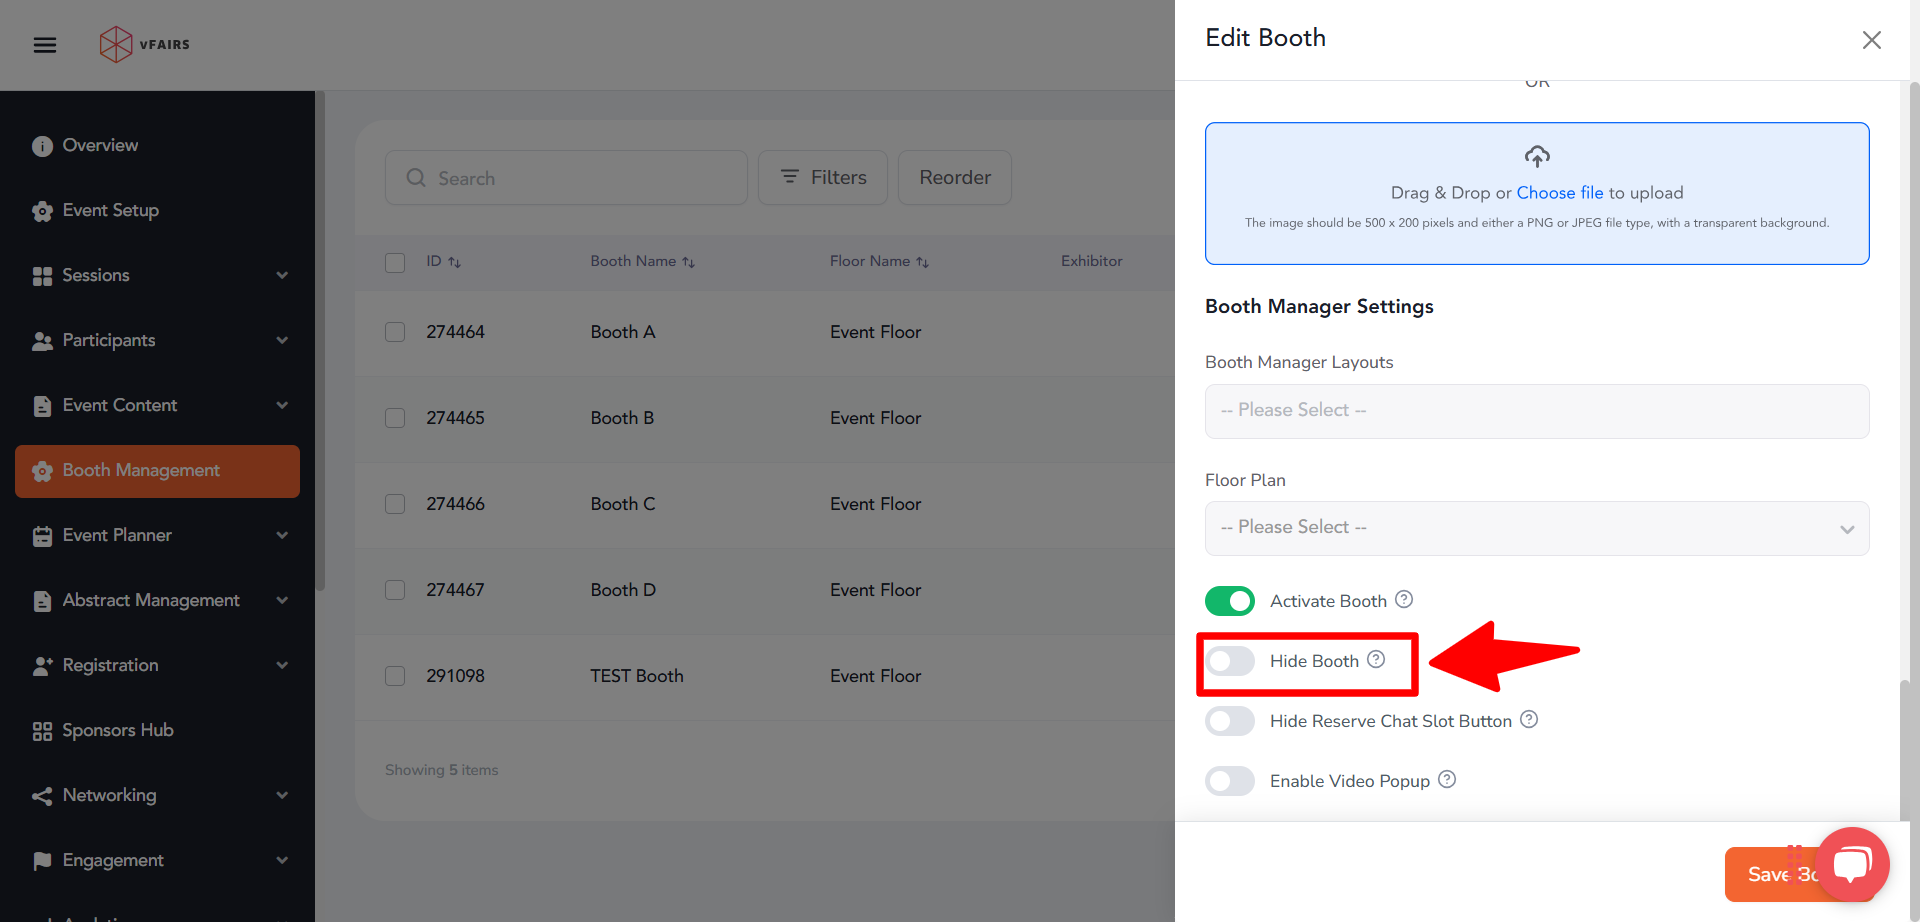
Task: Open Booth Manager Layouts select box
Action: pos(1536,411)
